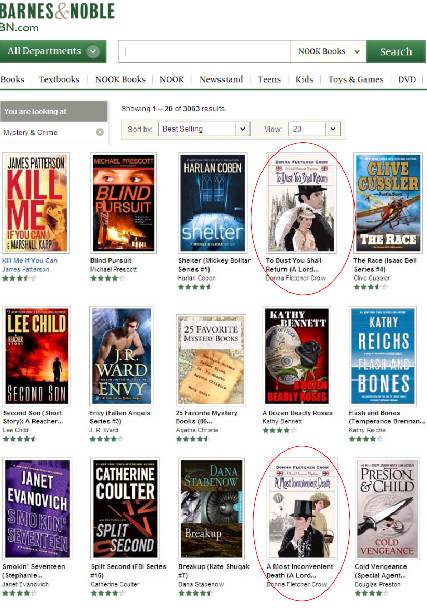
Task: Open the James Patterson author link
Action: pyautogui.click(x=26, y=269)
